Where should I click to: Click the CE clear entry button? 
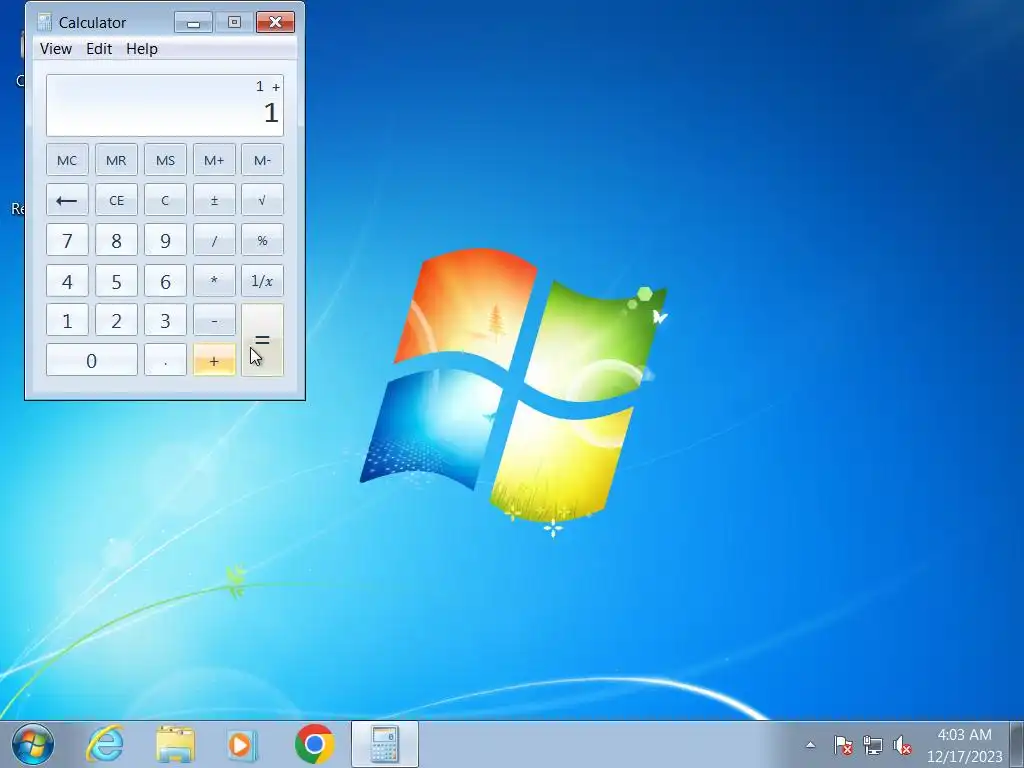[116, 200]
